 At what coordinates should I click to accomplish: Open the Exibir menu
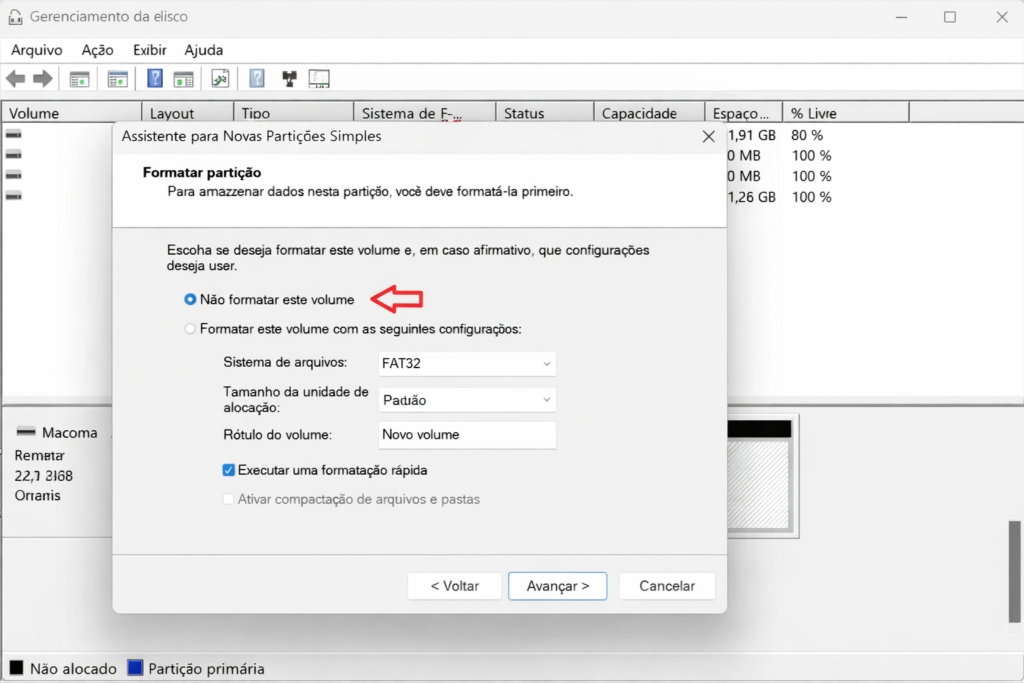(149, 49)
